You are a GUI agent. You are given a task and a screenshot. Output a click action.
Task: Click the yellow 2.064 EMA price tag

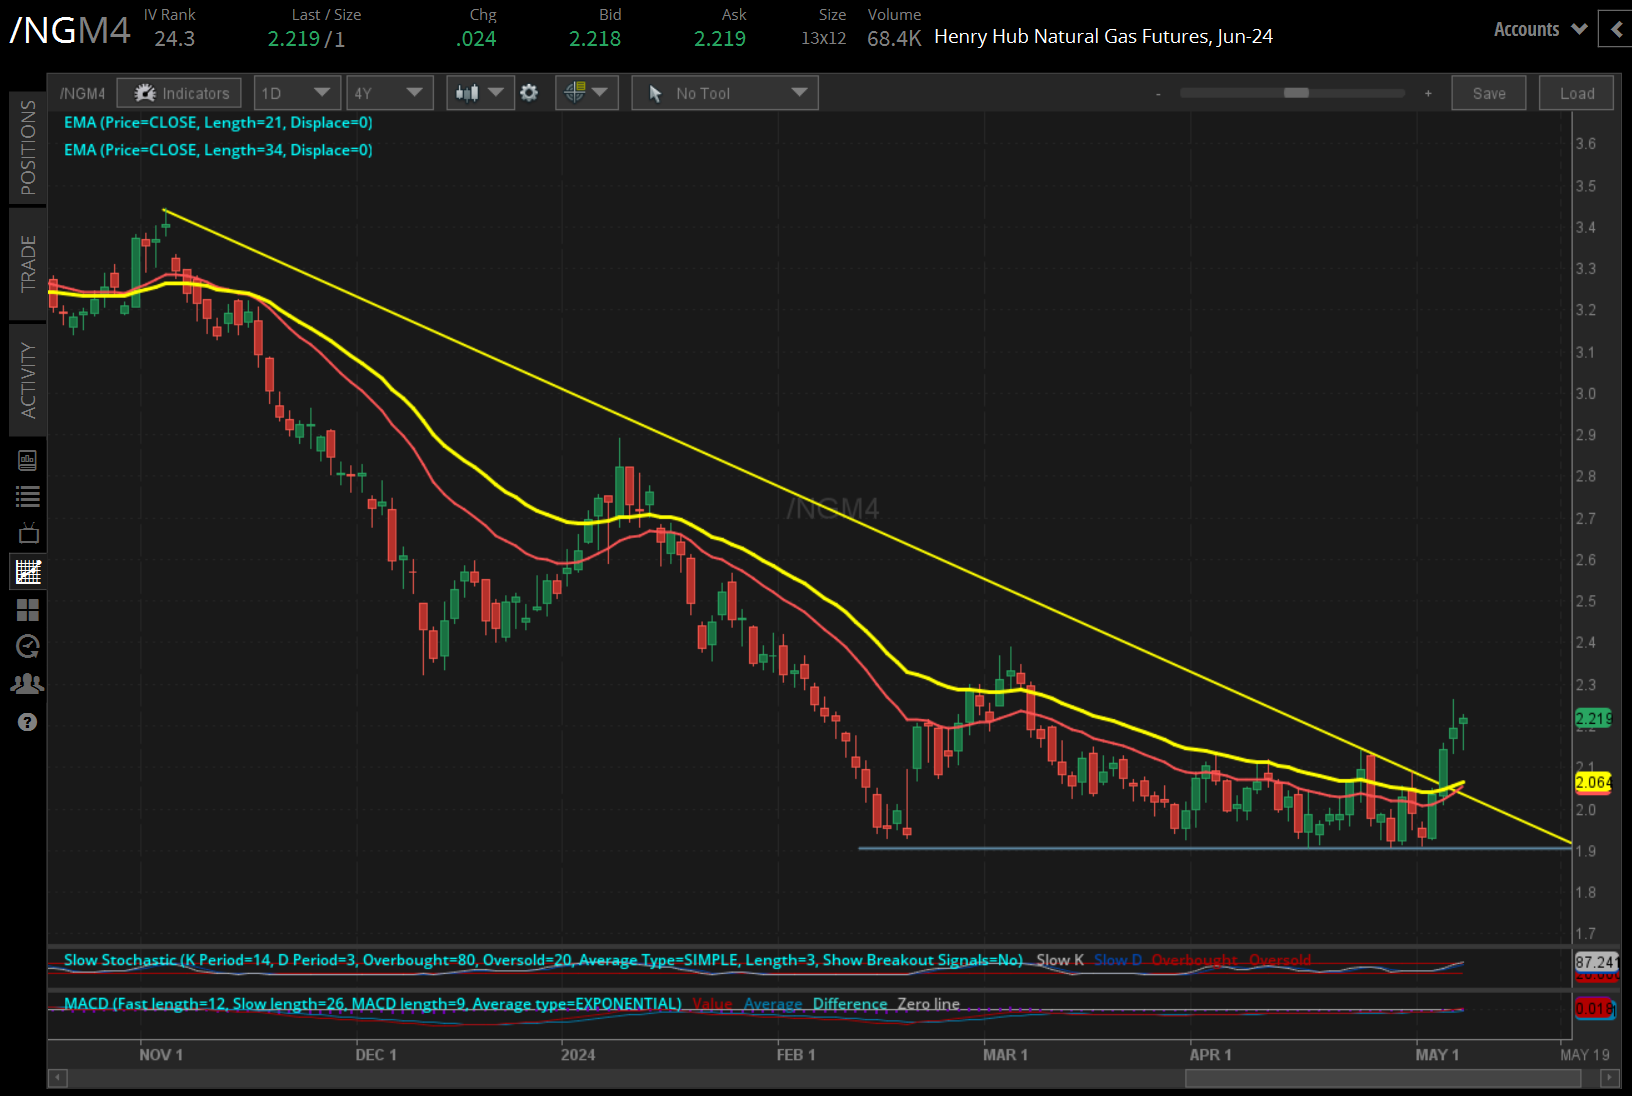1593,782
